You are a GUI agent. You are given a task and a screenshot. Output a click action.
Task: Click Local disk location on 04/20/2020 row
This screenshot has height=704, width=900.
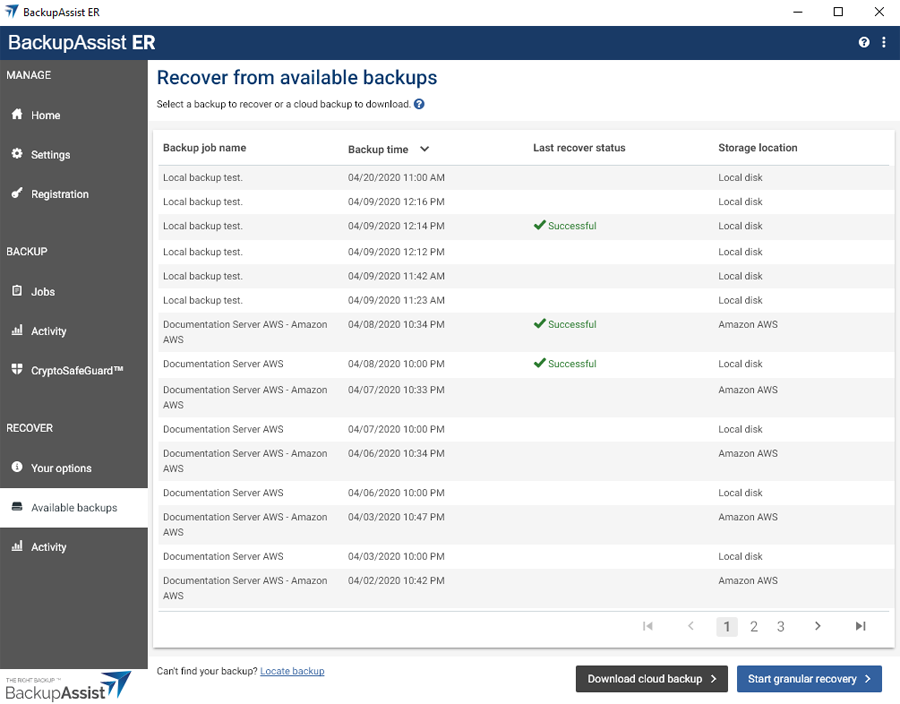click(740, 178)
